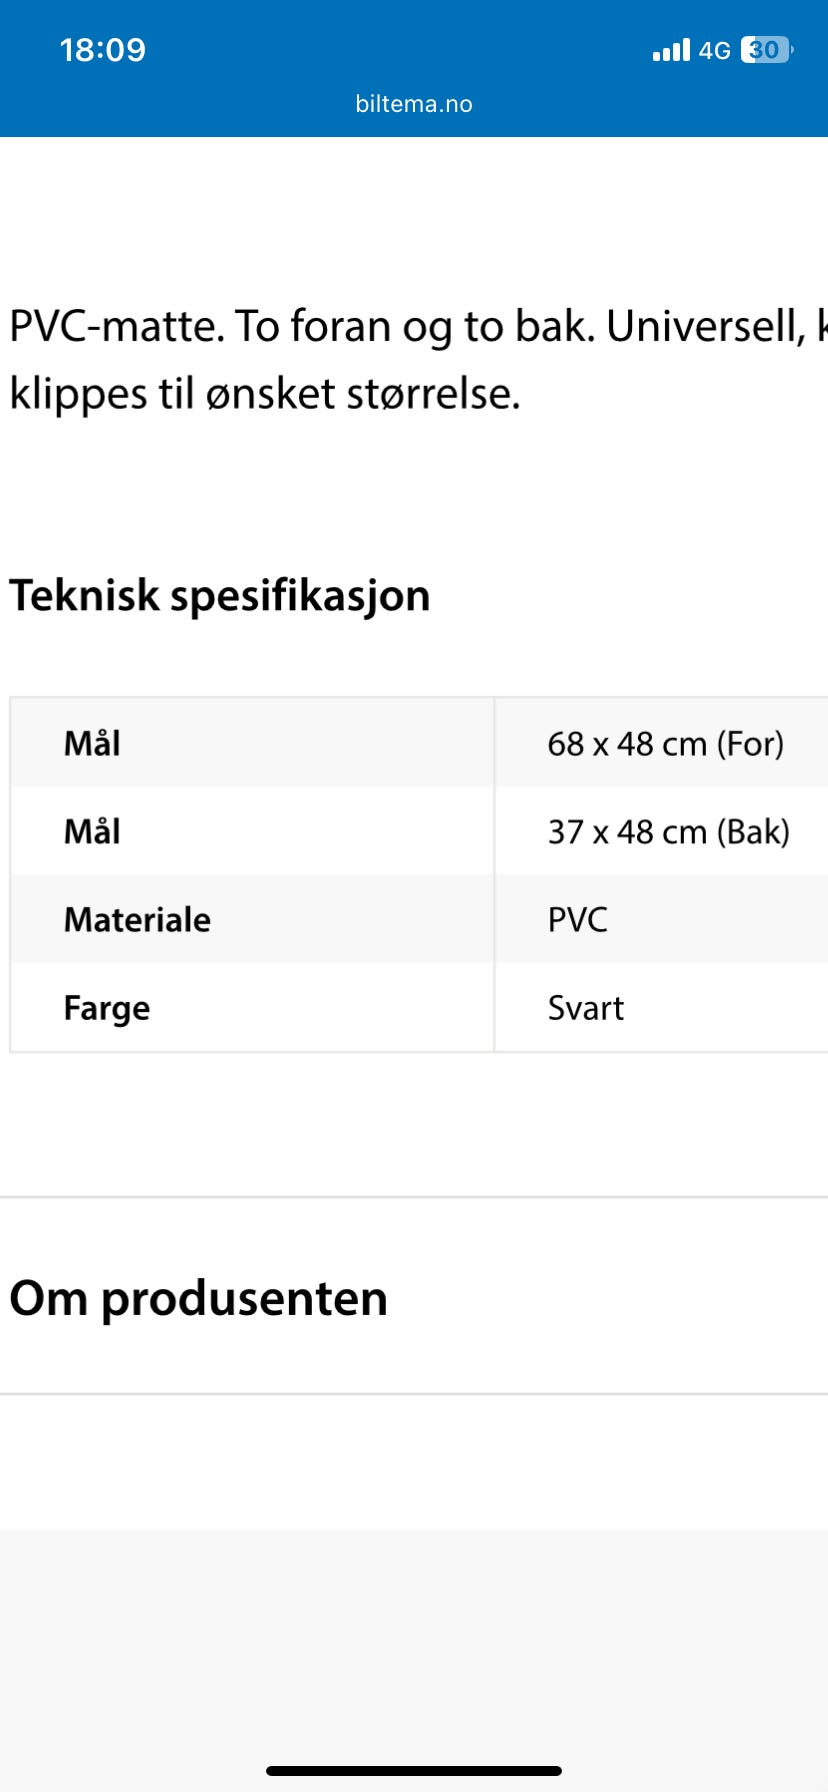Tap the home indicator bar at bottom

pyautogui.click(x=414, y=1771)
